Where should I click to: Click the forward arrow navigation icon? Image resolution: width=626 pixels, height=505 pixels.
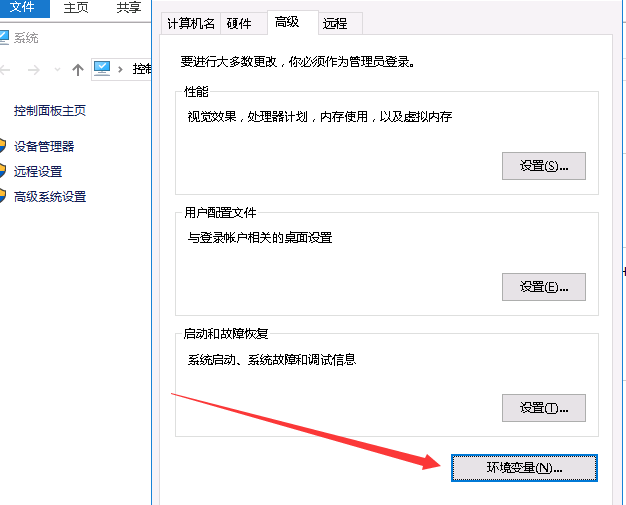pyautogui.click(x=33, y=70)
